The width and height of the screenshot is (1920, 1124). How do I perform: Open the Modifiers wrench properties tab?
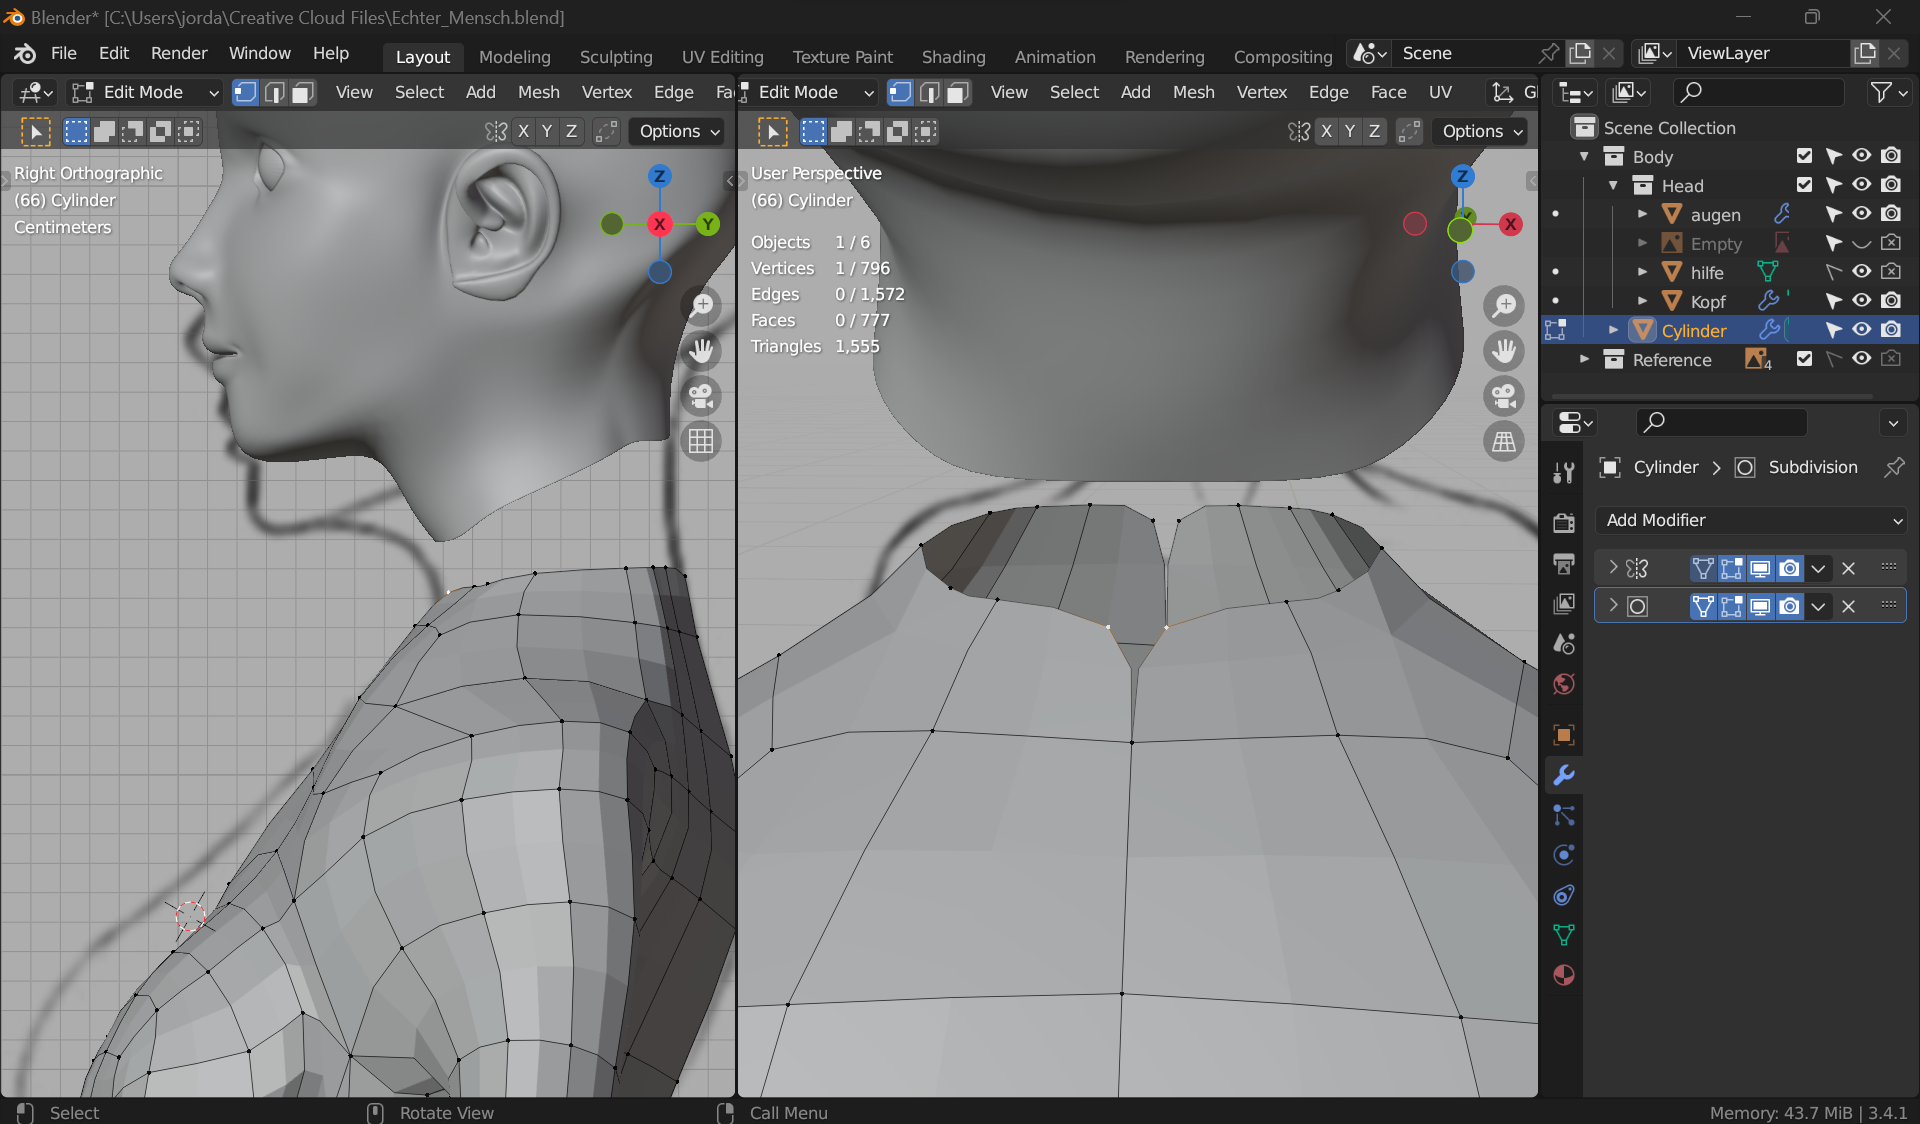1564,775
